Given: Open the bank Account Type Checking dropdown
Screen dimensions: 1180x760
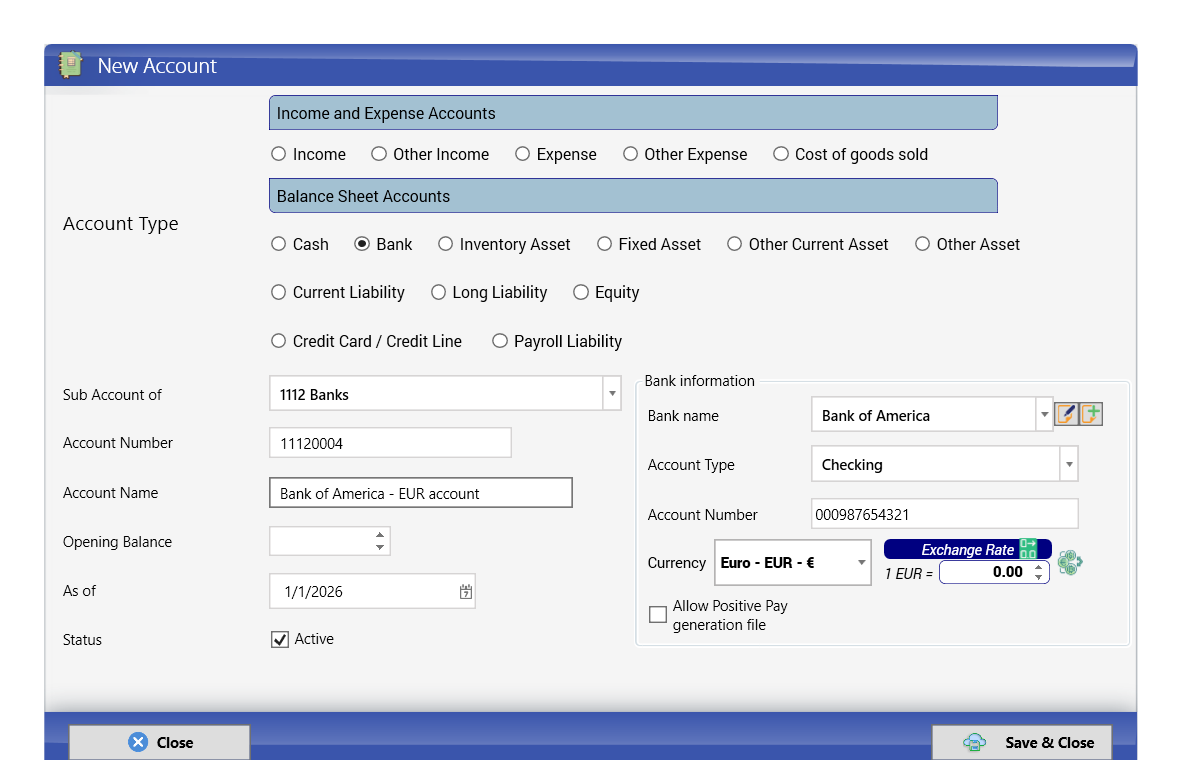Looking at the screenshot, I should click(1069, 464).
